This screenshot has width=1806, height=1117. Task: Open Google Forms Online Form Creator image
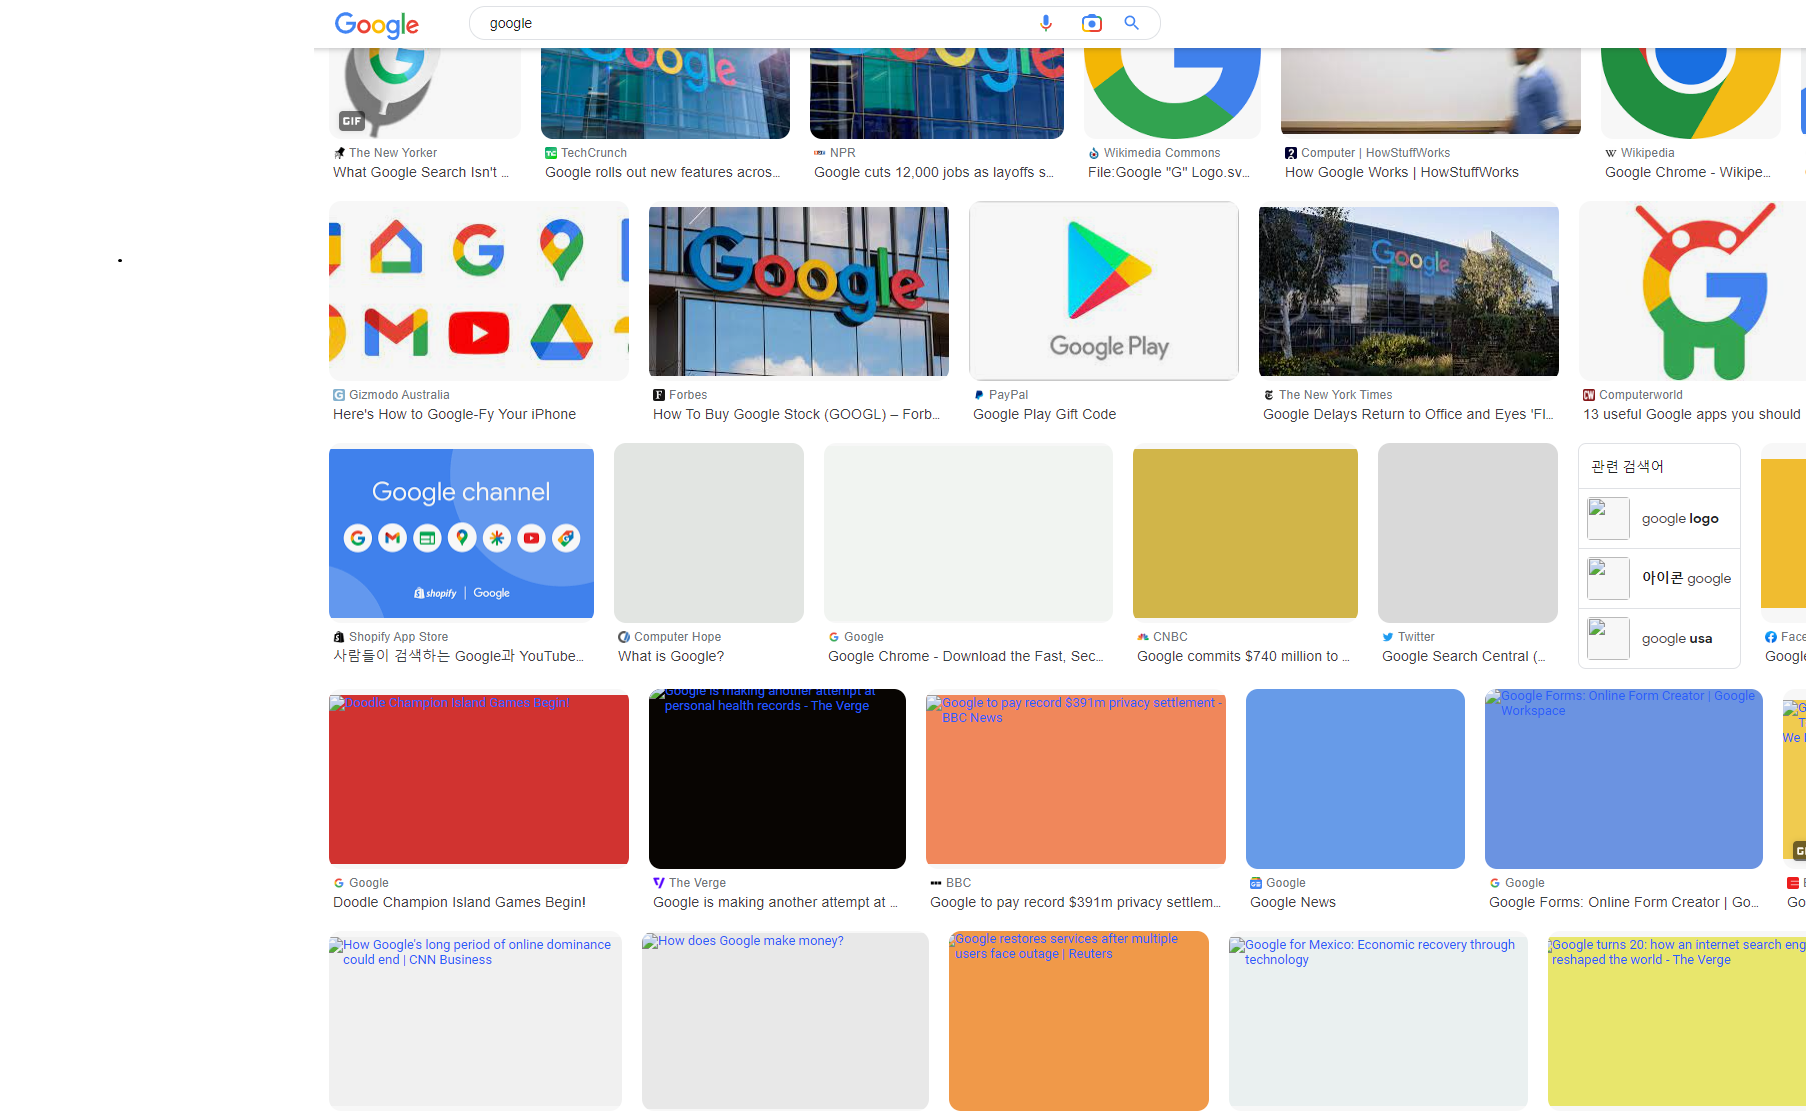tap(1624, 779)
